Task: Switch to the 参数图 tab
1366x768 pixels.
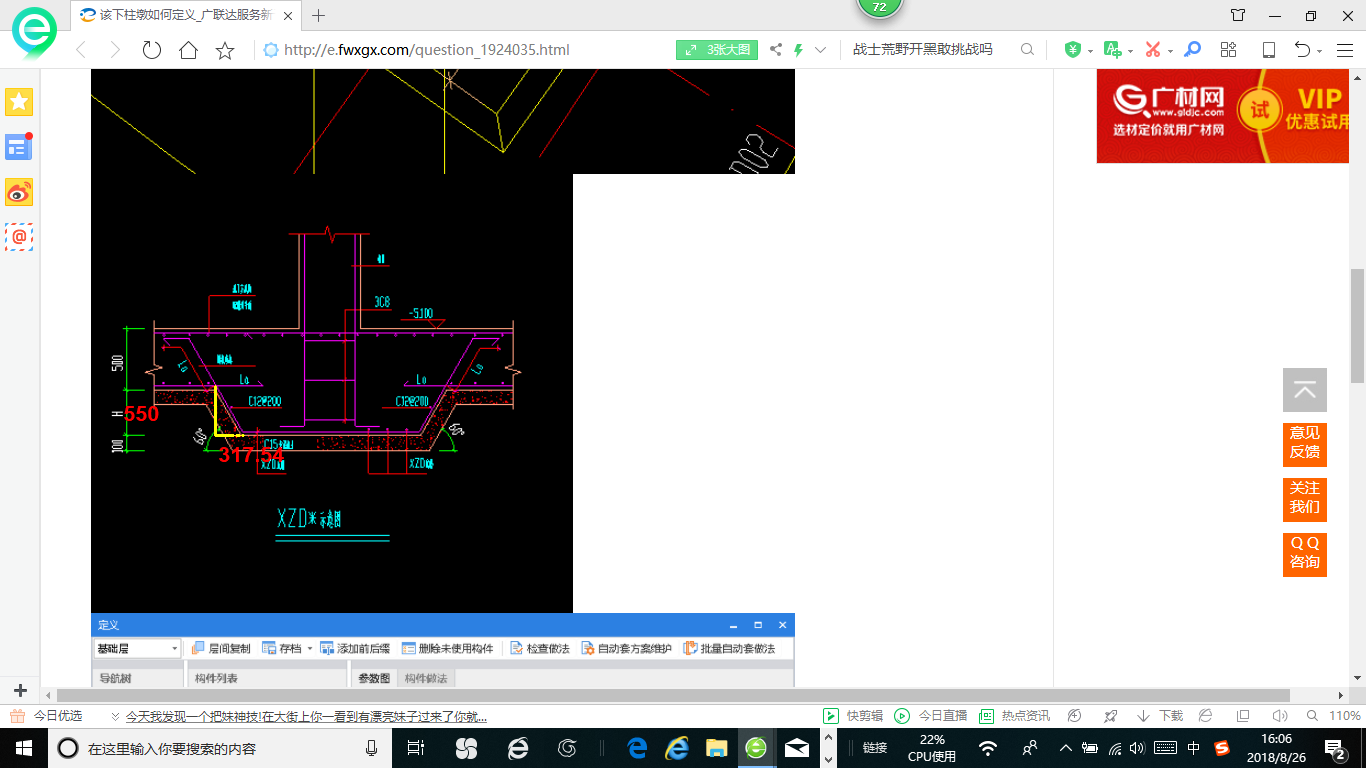Action: click(x=373, y=678)
